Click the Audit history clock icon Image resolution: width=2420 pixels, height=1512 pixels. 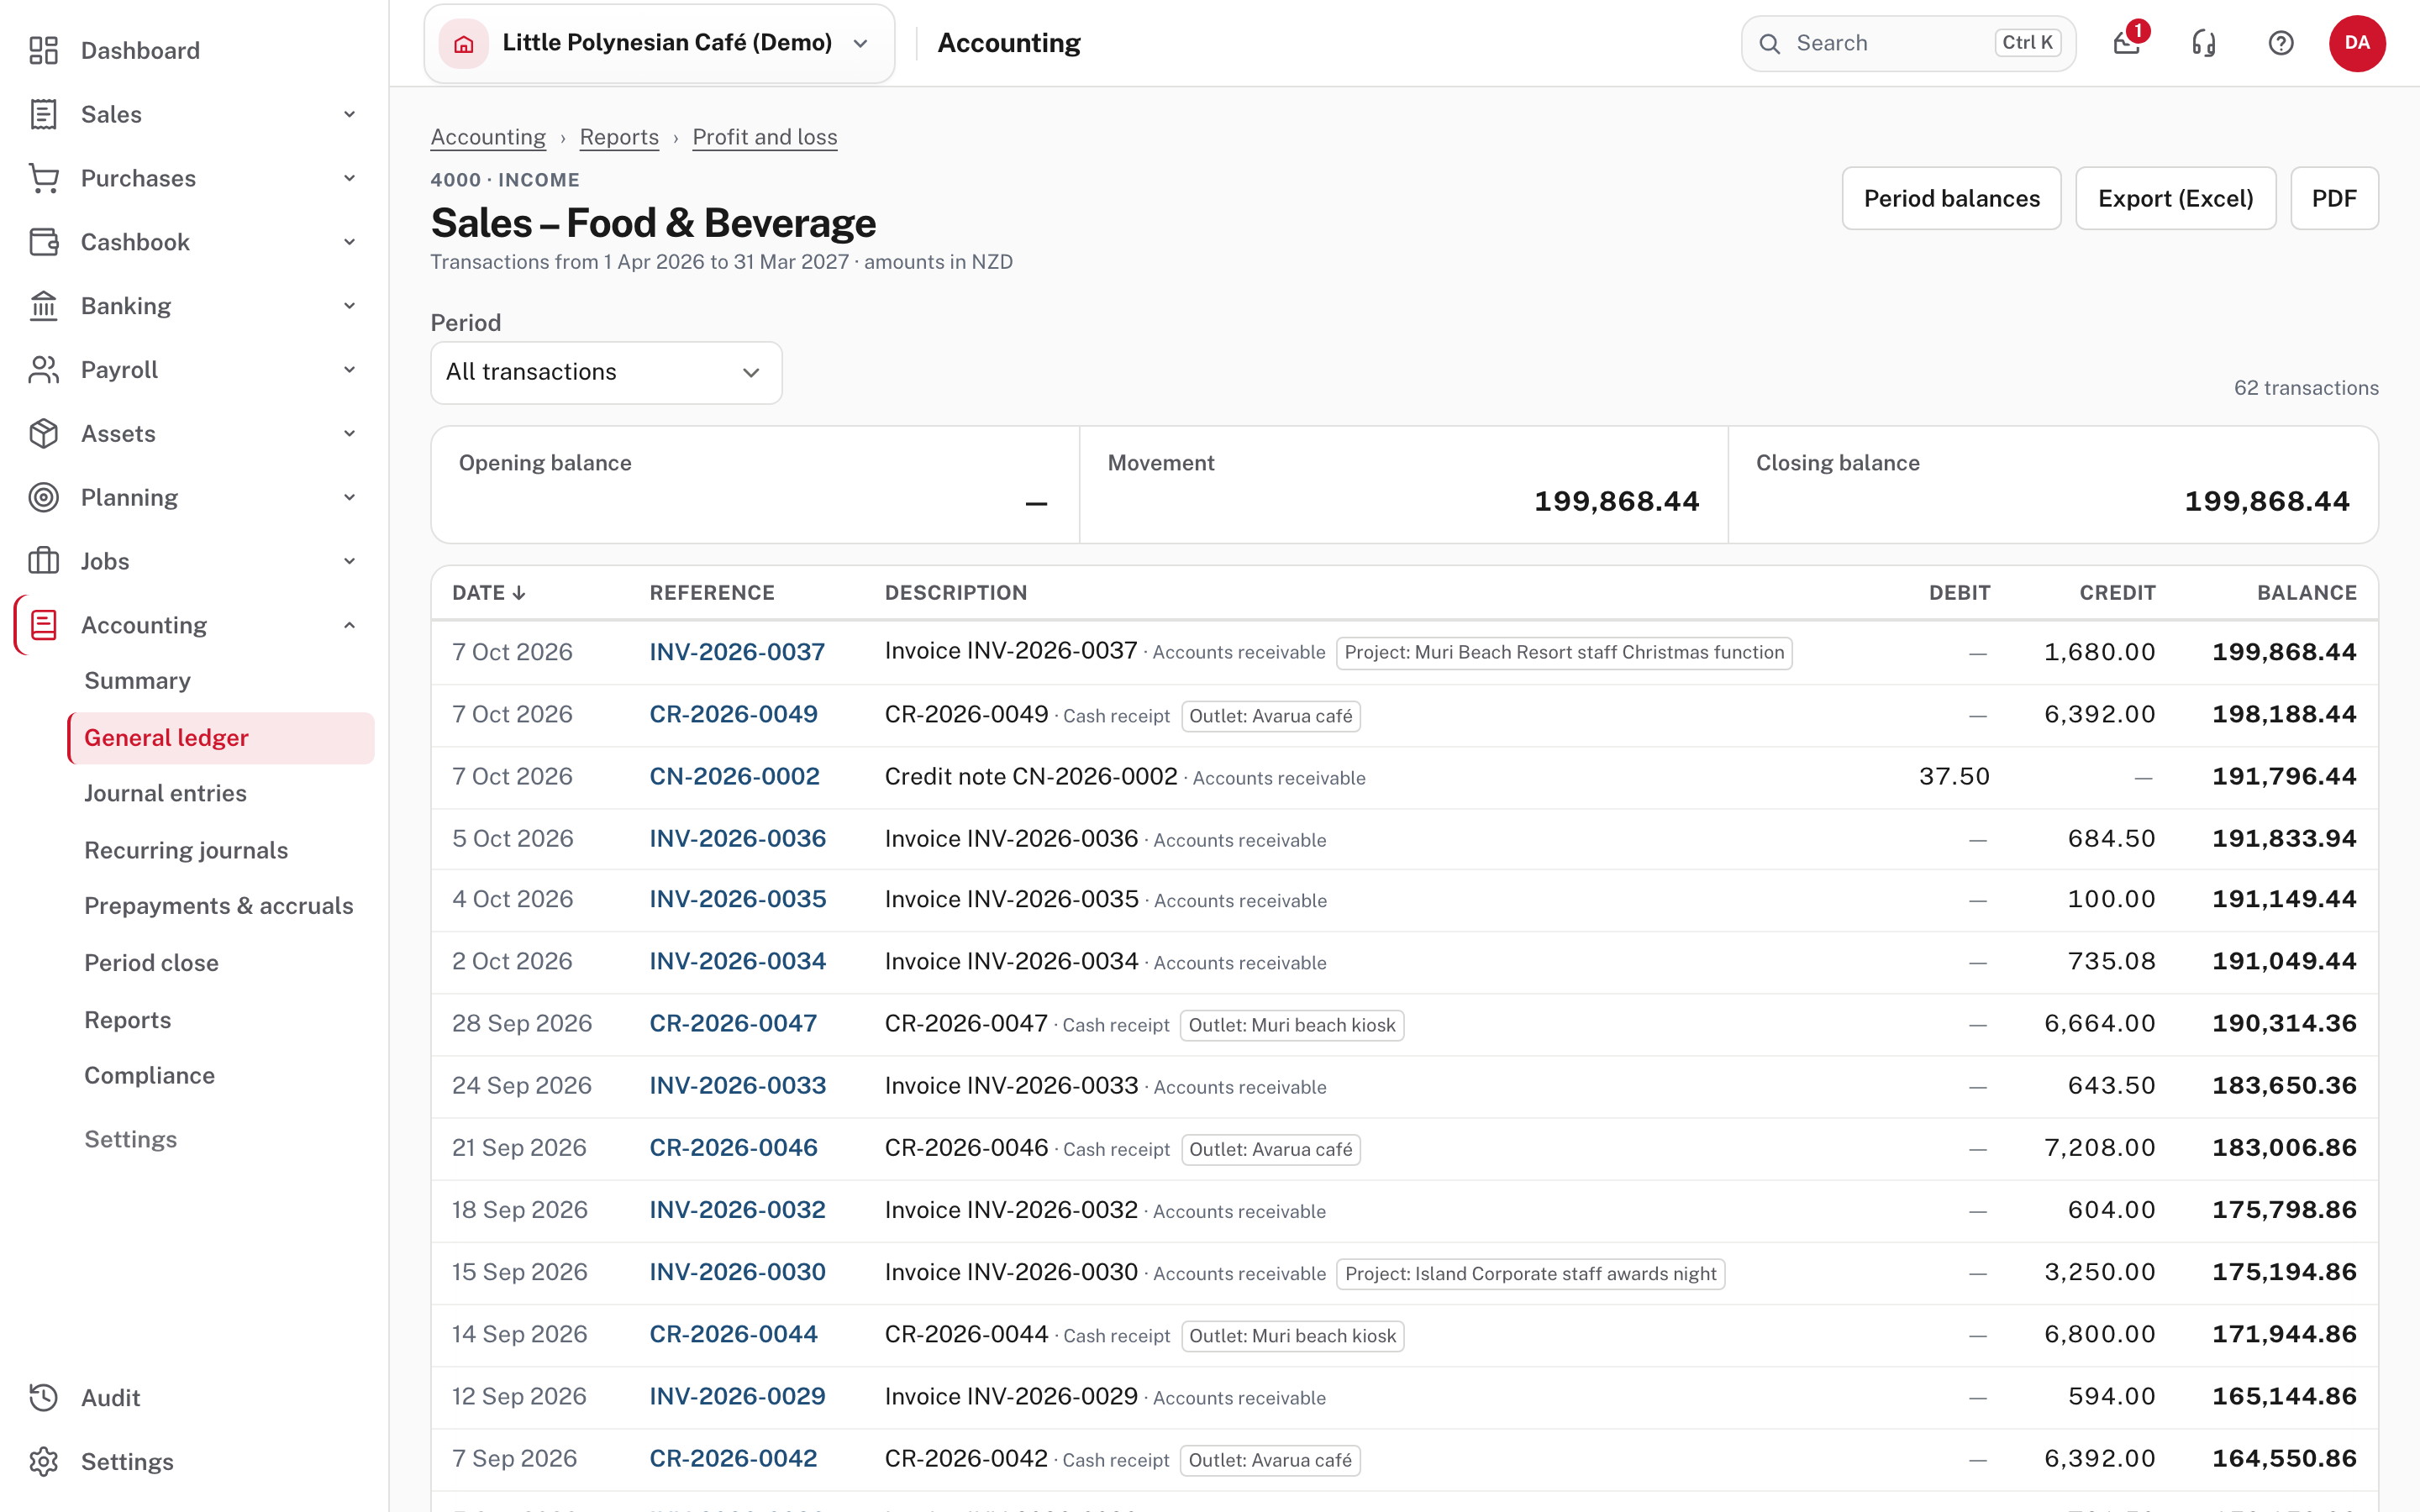point(43,1398)
